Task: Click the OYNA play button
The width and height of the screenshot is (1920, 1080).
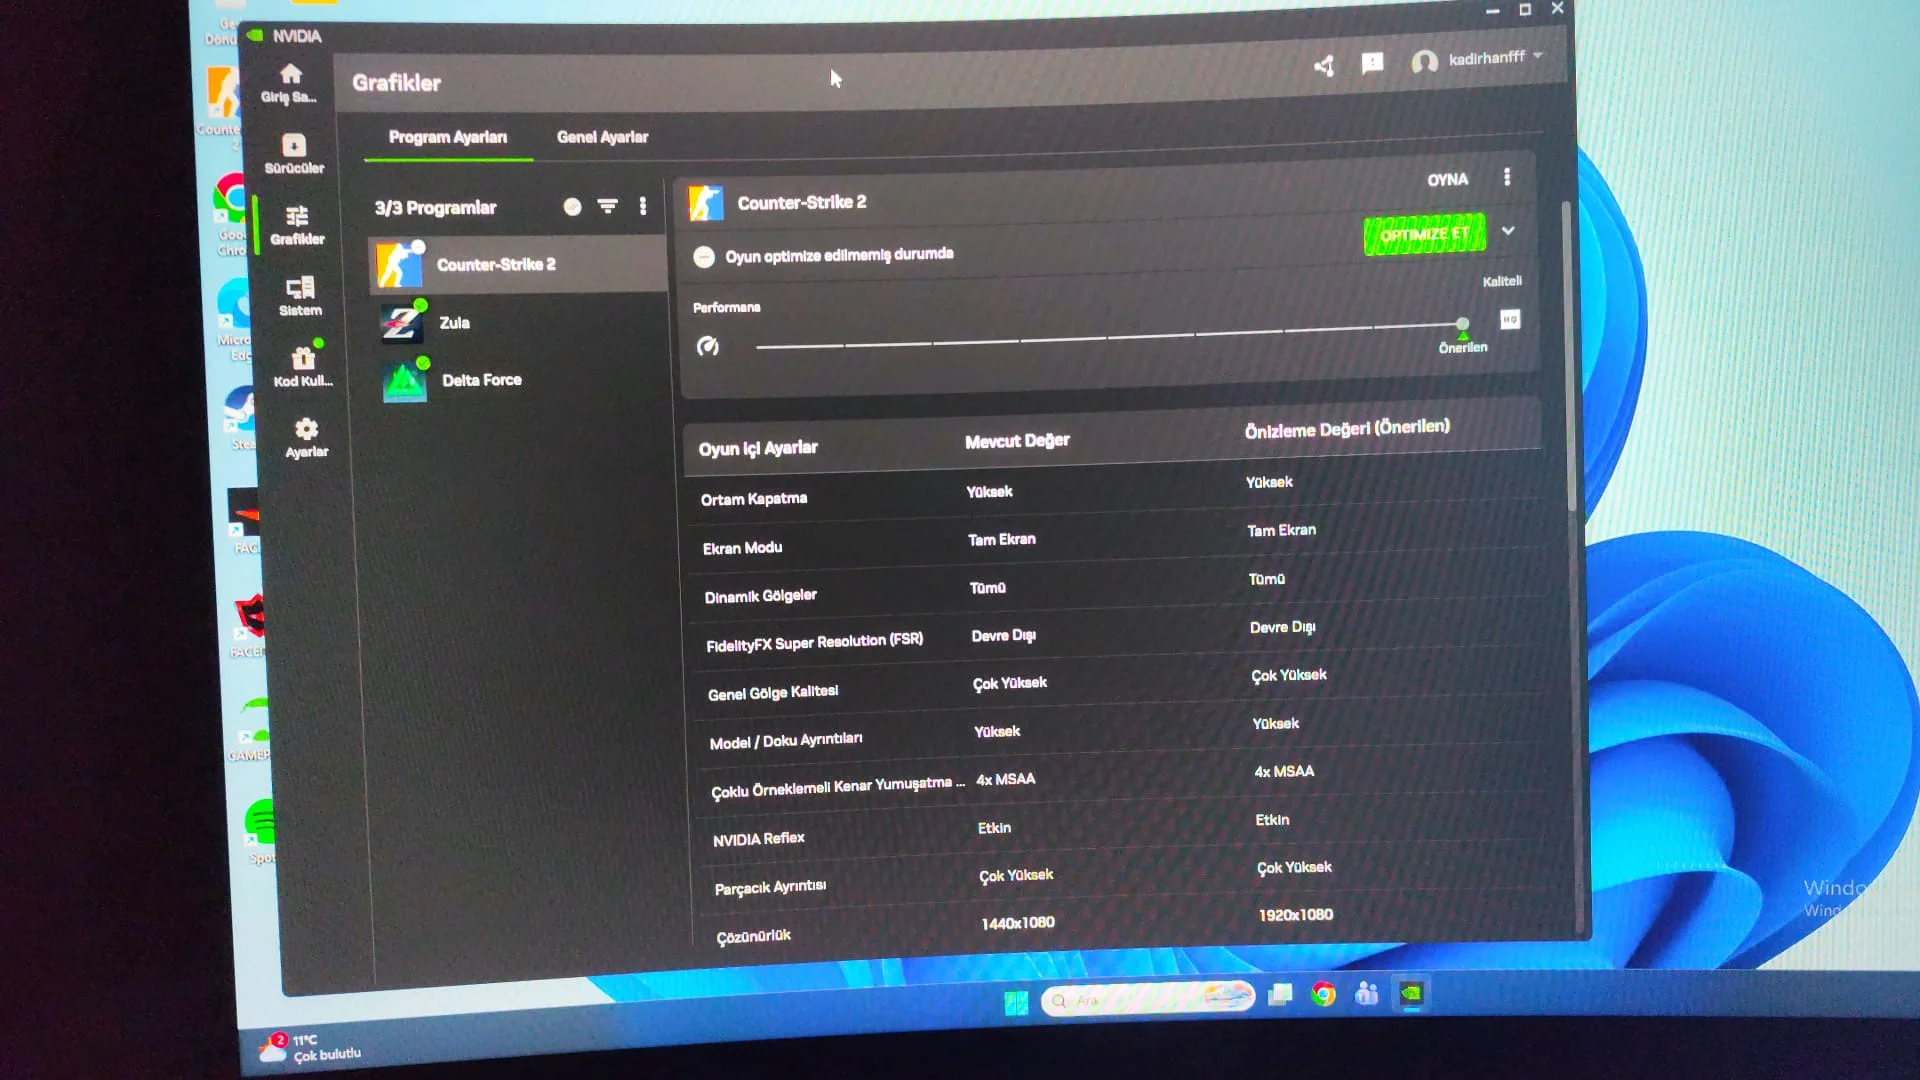Action: [x=1447, y=180]
